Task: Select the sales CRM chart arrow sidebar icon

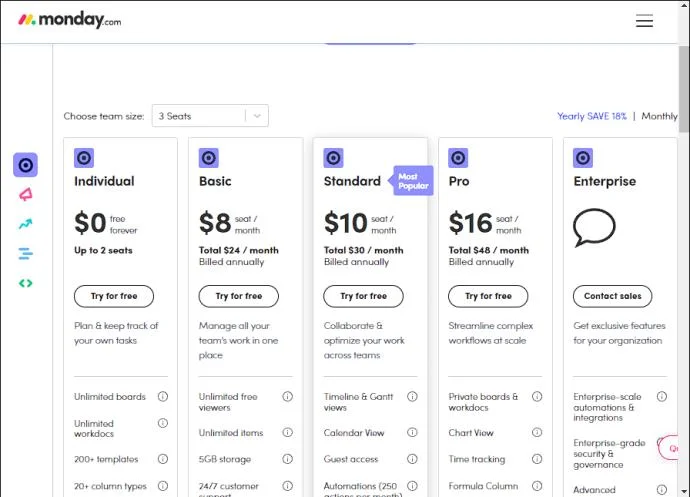Action: 26,224
